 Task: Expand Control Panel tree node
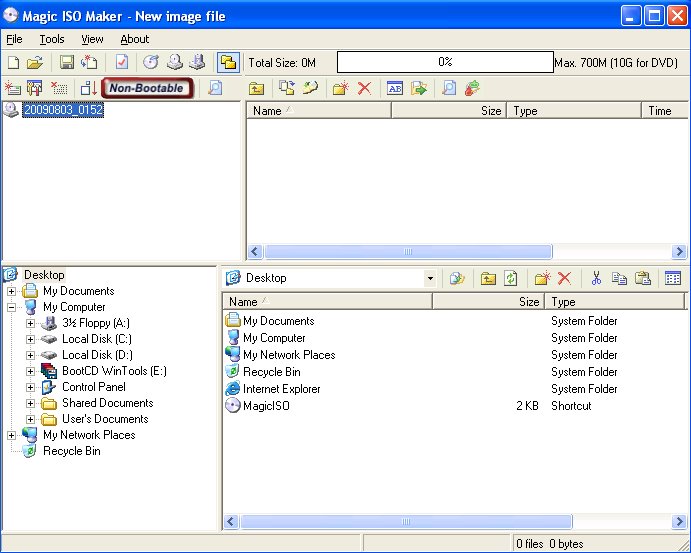tap(30, 387)
